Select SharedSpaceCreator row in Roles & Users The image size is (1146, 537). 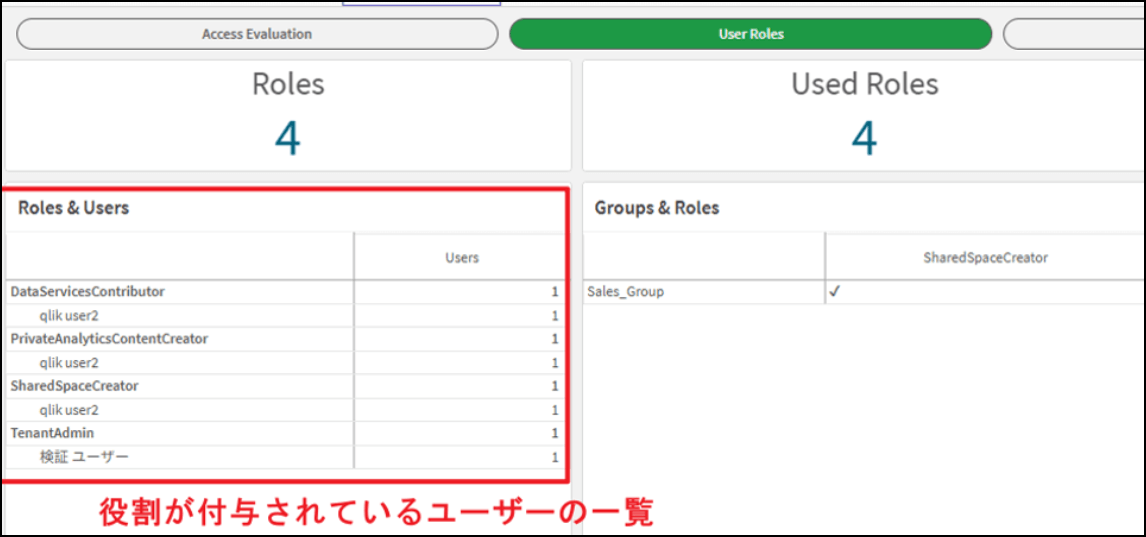click(74, 386)
